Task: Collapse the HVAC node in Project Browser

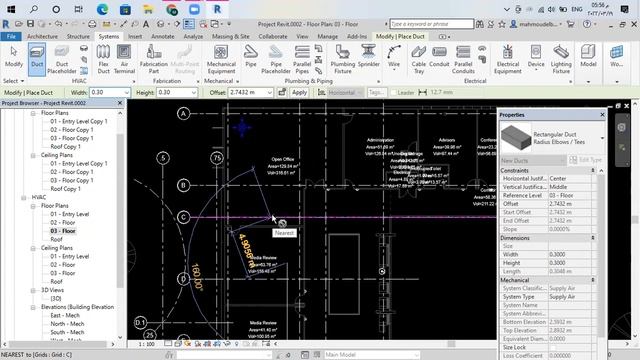Action: point(24,197)
